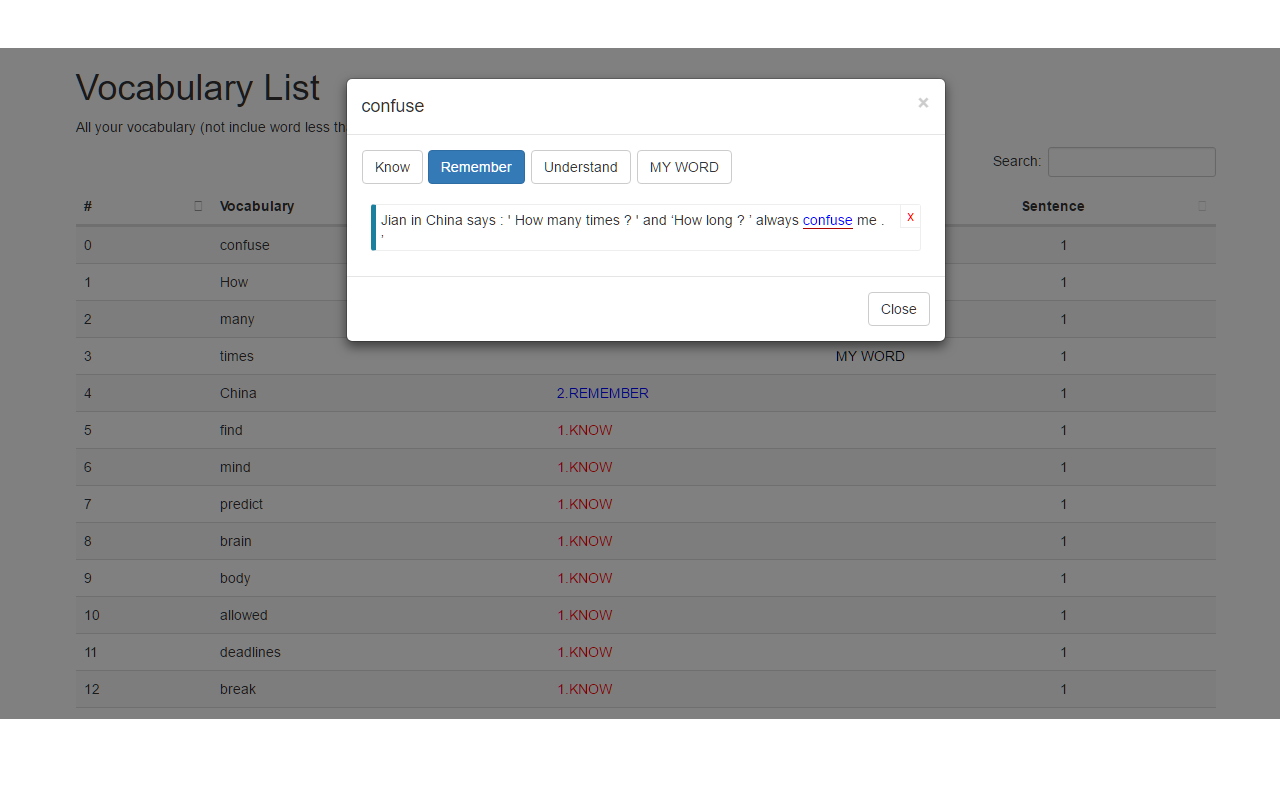Select the word 'body' in table

[x=235, y=578]
